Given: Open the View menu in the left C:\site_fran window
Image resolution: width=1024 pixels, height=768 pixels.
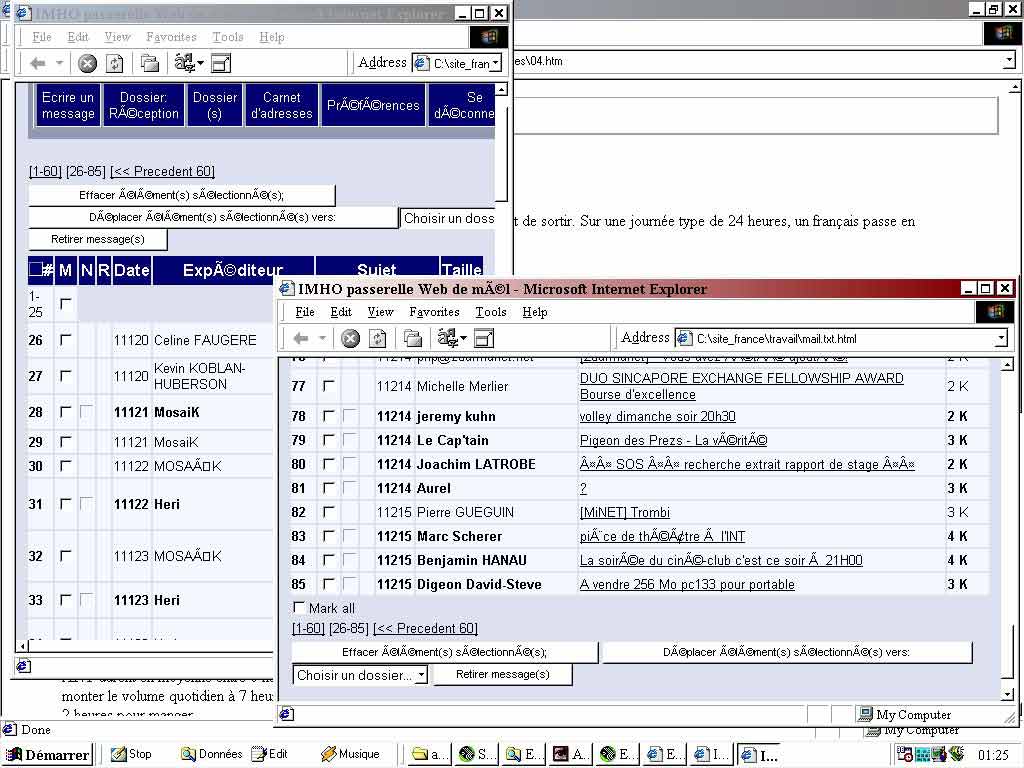Looking at the screenshot, I should coord(118,37).
